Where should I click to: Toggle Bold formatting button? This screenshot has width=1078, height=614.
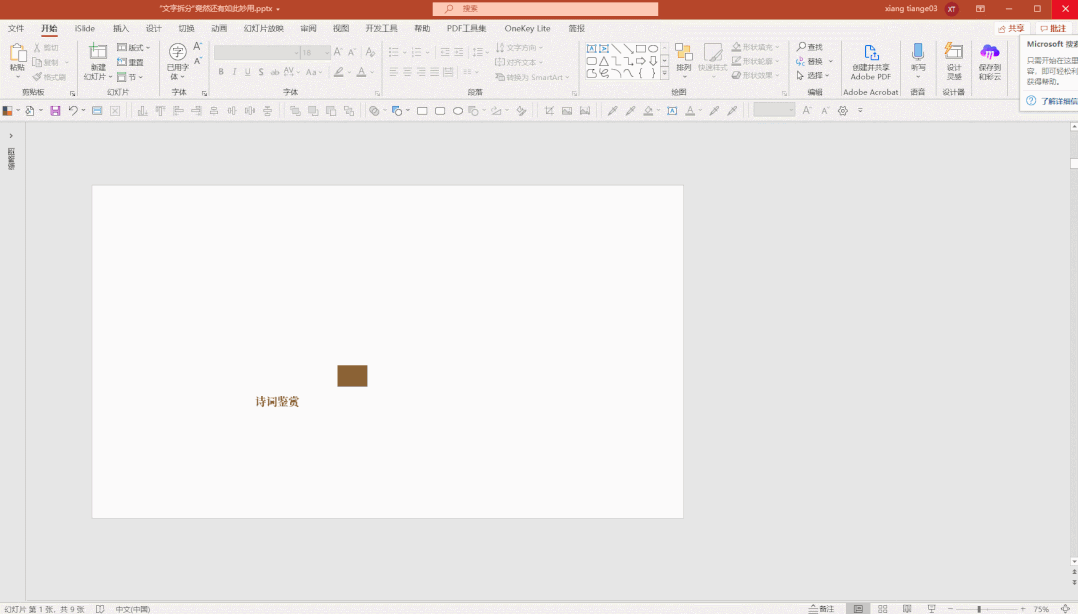[x=221, y=72]
